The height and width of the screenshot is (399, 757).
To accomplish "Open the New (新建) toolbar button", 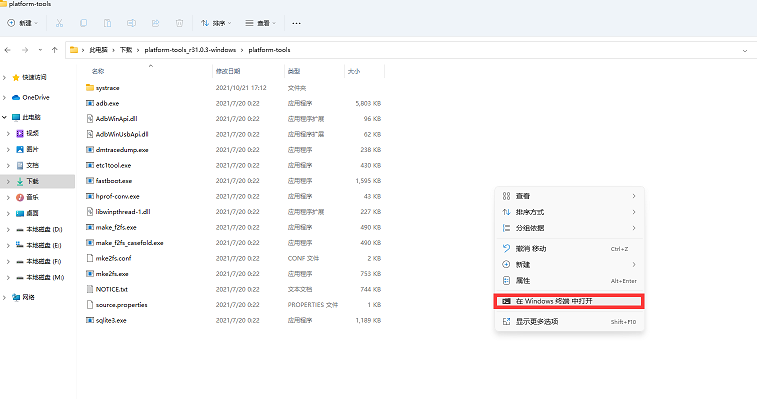I will (x=23, y=23).
